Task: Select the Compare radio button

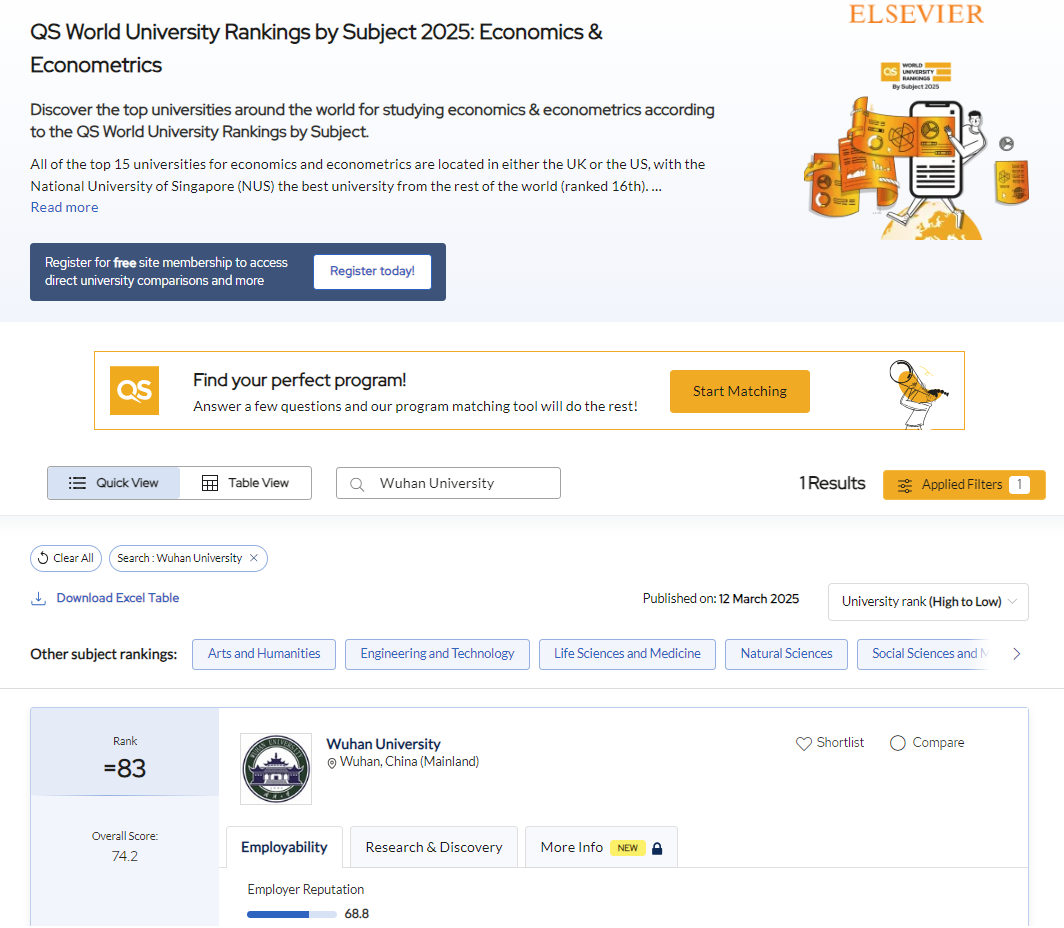Action: pos(897,743)
